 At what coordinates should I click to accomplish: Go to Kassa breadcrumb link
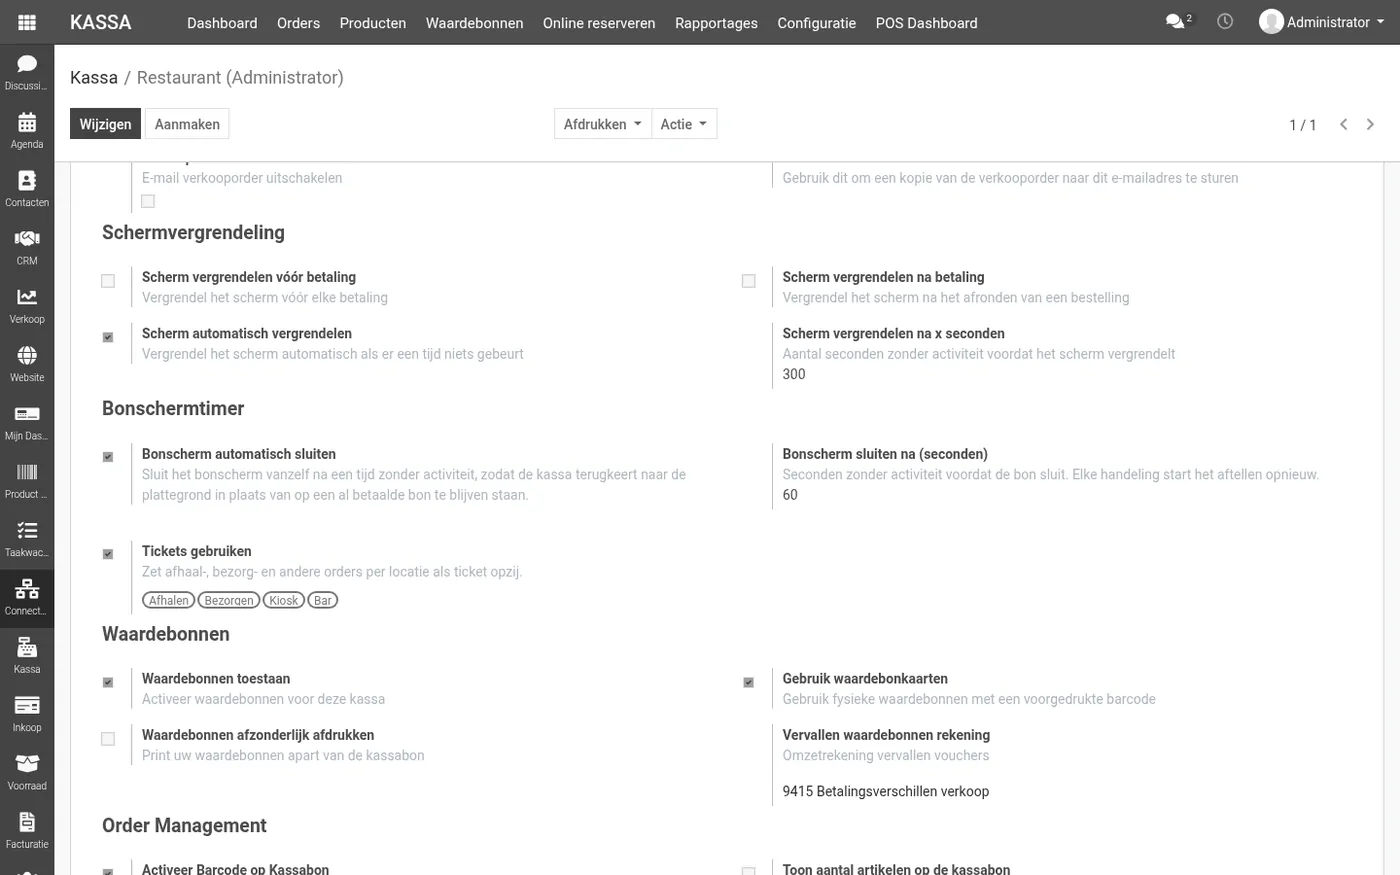coord(94,77)
